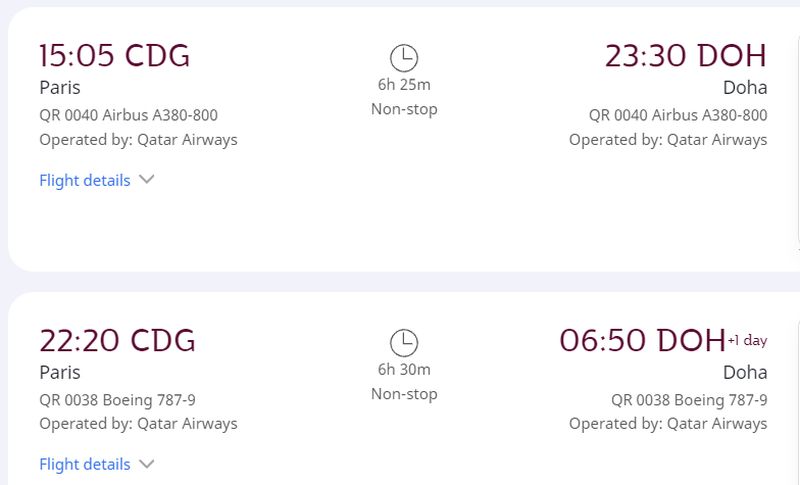This screenshot has width=800, height=485.
Task: Click chevron next to second Flight details
Action: coord(146,464)
